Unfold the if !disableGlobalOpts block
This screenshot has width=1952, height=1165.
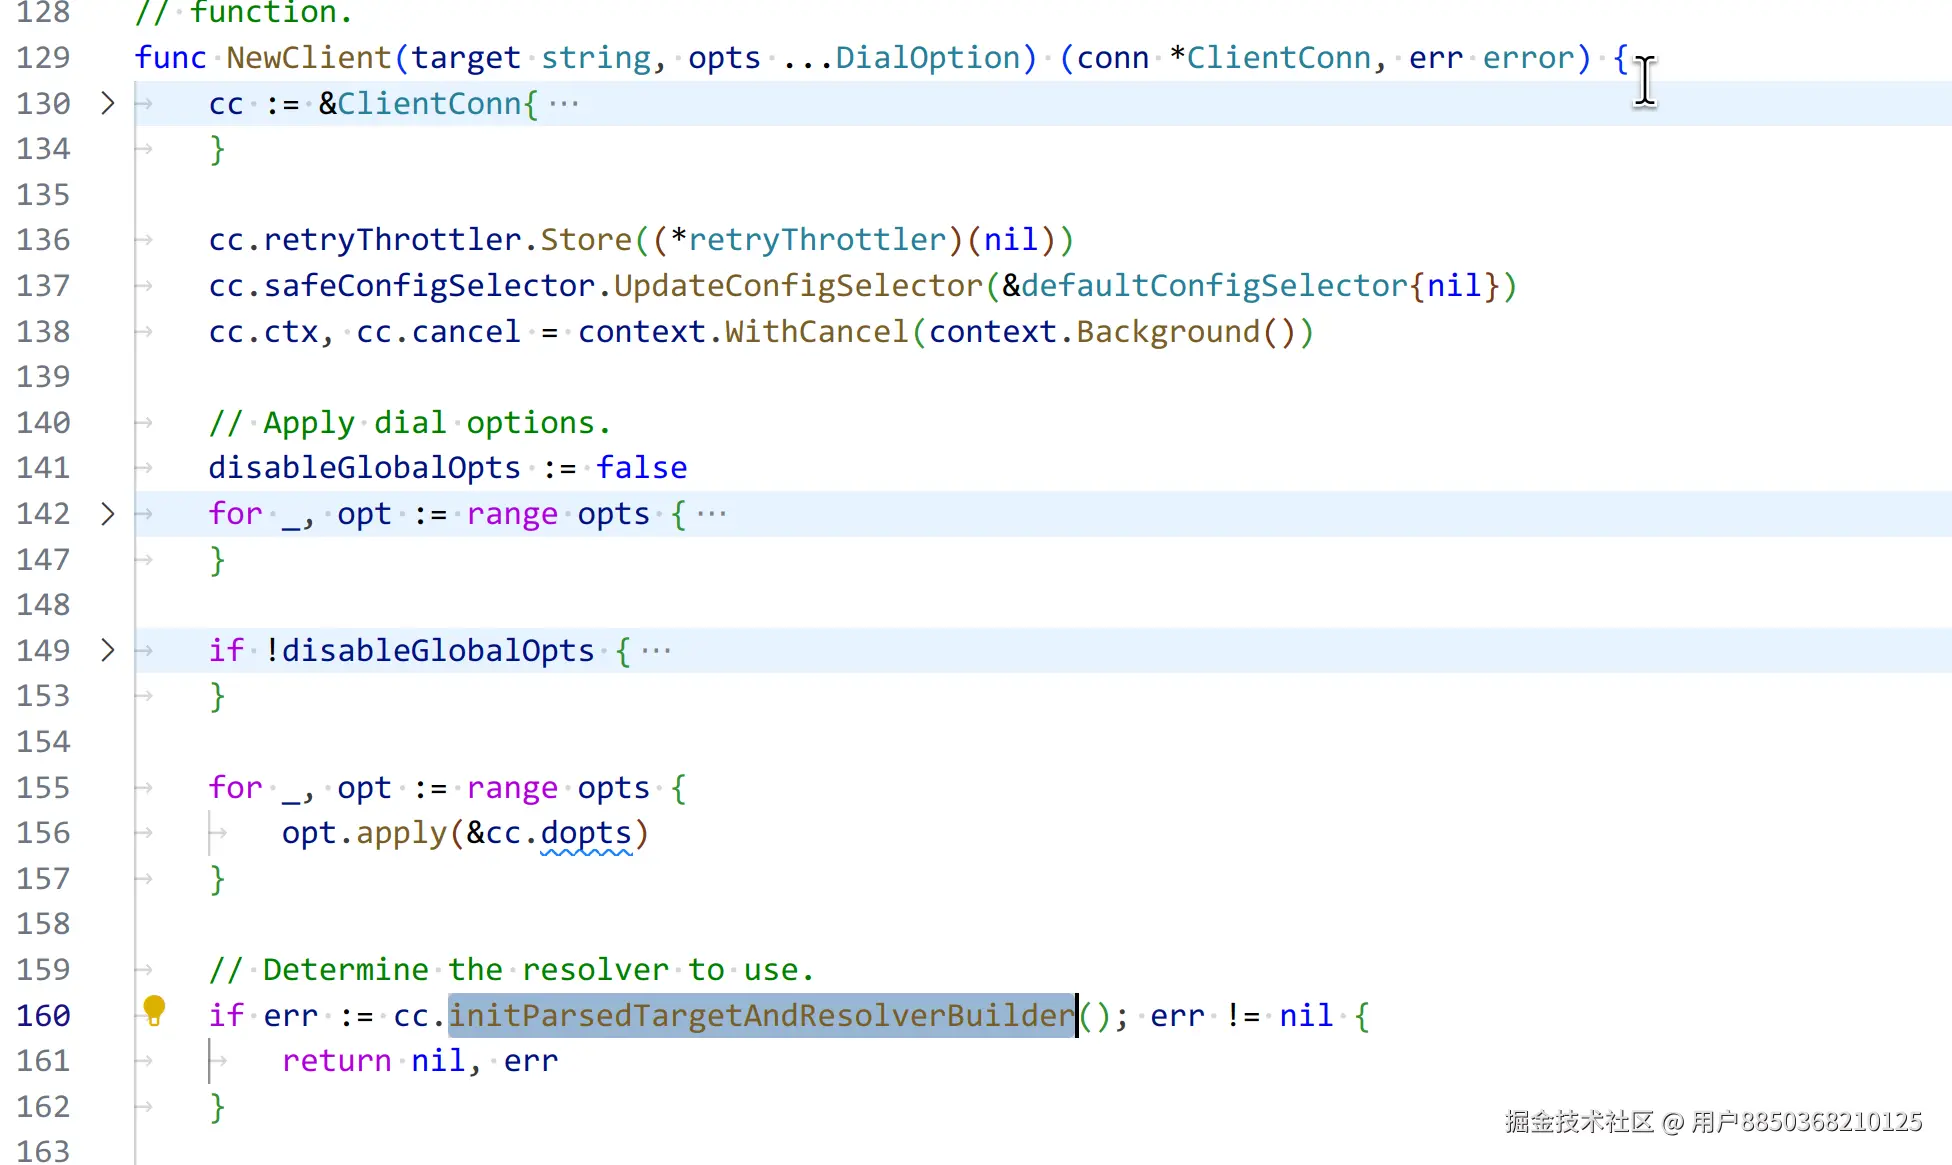(x=108, y=650)
